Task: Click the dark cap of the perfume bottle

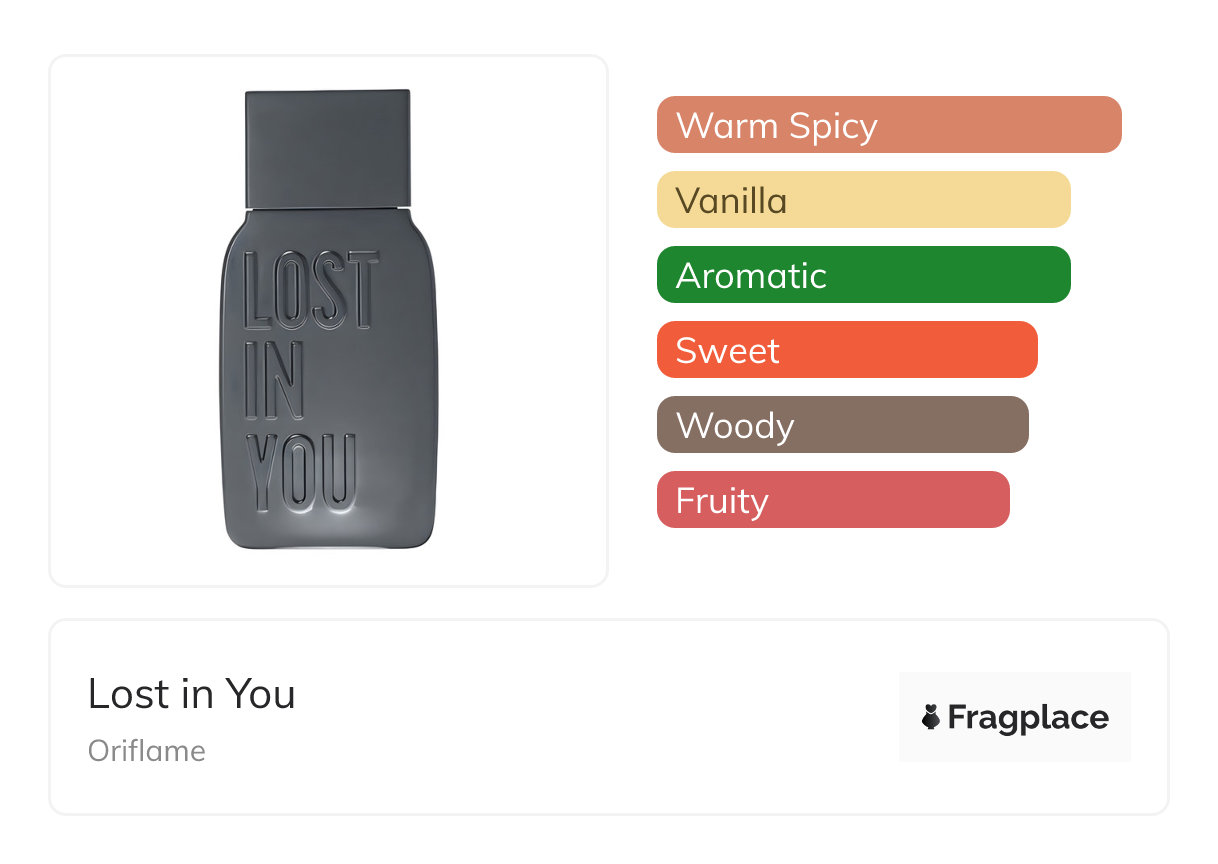Action: [x=328, y=148]
